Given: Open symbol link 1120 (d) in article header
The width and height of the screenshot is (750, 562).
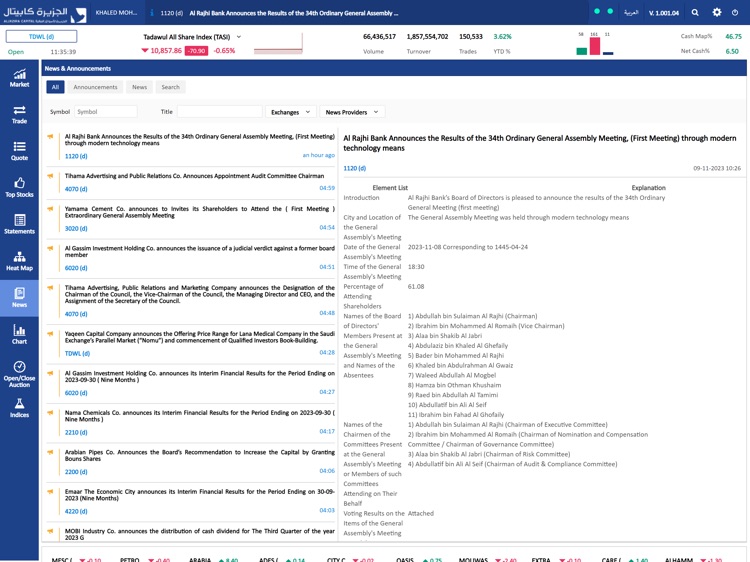Looking at the screenshot, I should [x=354, y=168].
